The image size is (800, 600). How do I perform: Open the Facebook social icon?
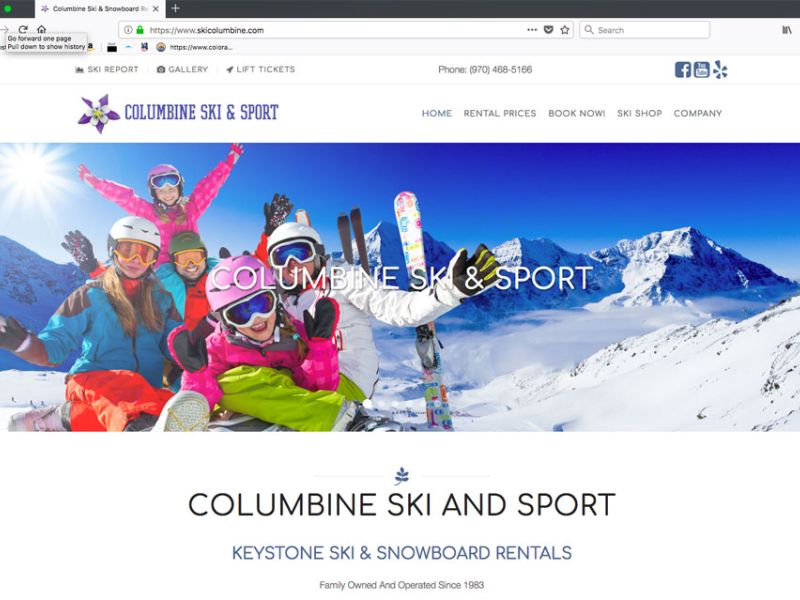click(683, 69)
